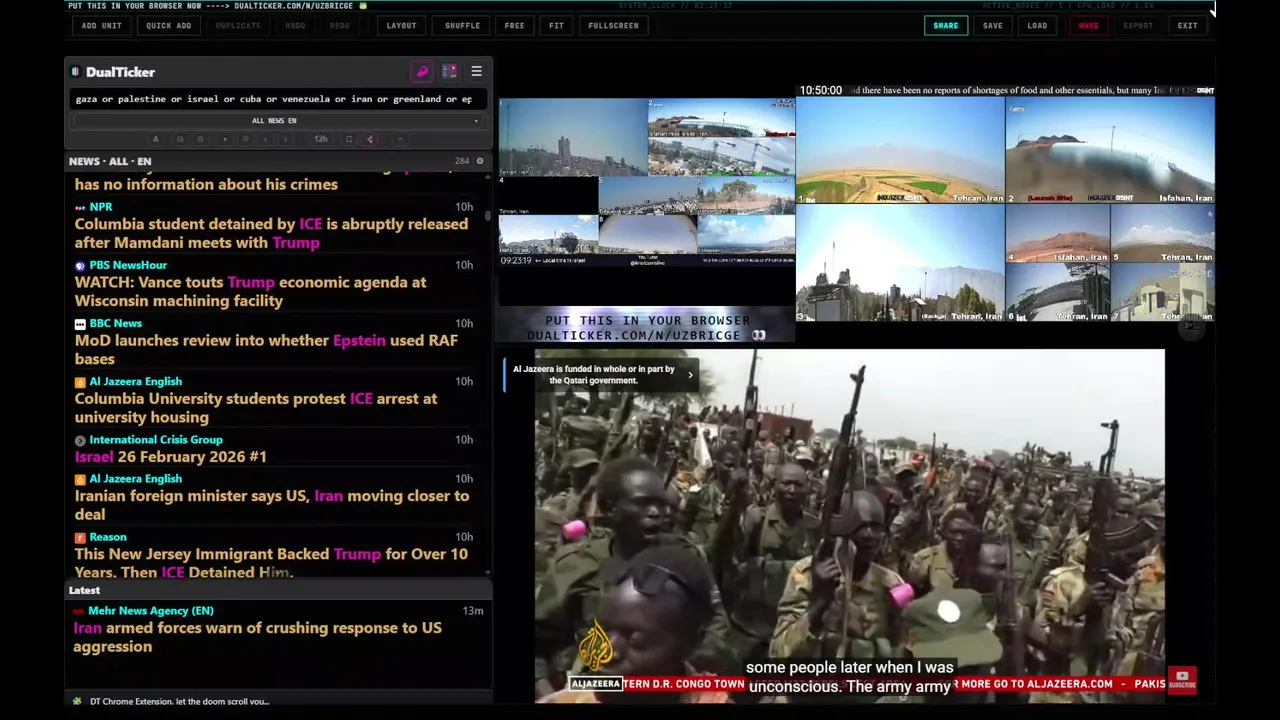The height and width of the screenshot is (720, 1280).
Task: Click the Mehr News Agency source icon
Action: 80,611
